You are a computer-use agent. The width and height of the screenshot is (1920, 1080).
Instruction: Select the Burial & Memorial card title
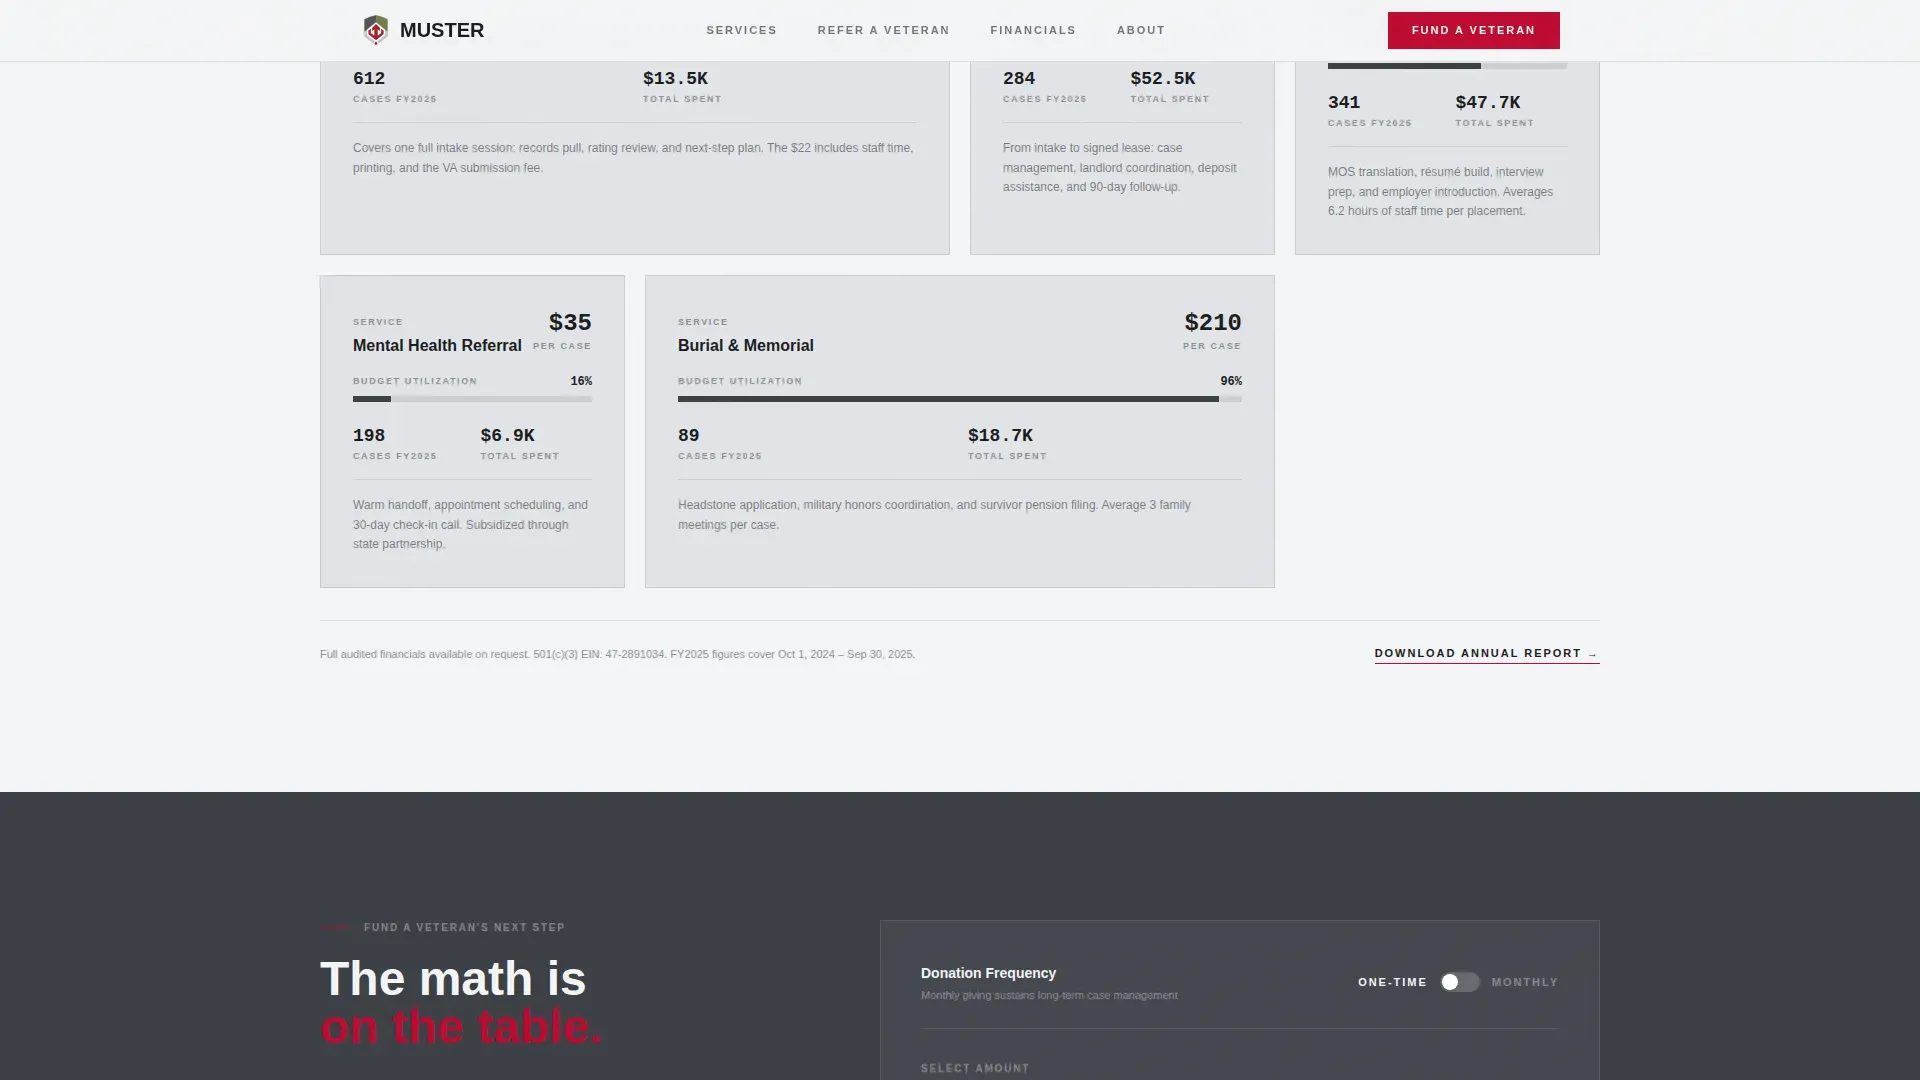tap(746, 346)
